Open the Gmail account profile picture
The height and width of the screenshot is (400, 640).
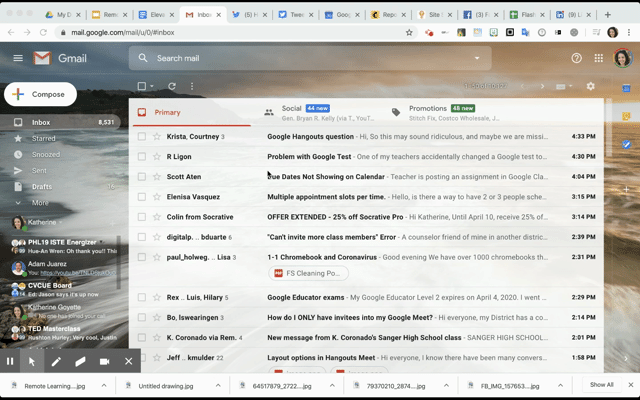[x=623, y=58]
